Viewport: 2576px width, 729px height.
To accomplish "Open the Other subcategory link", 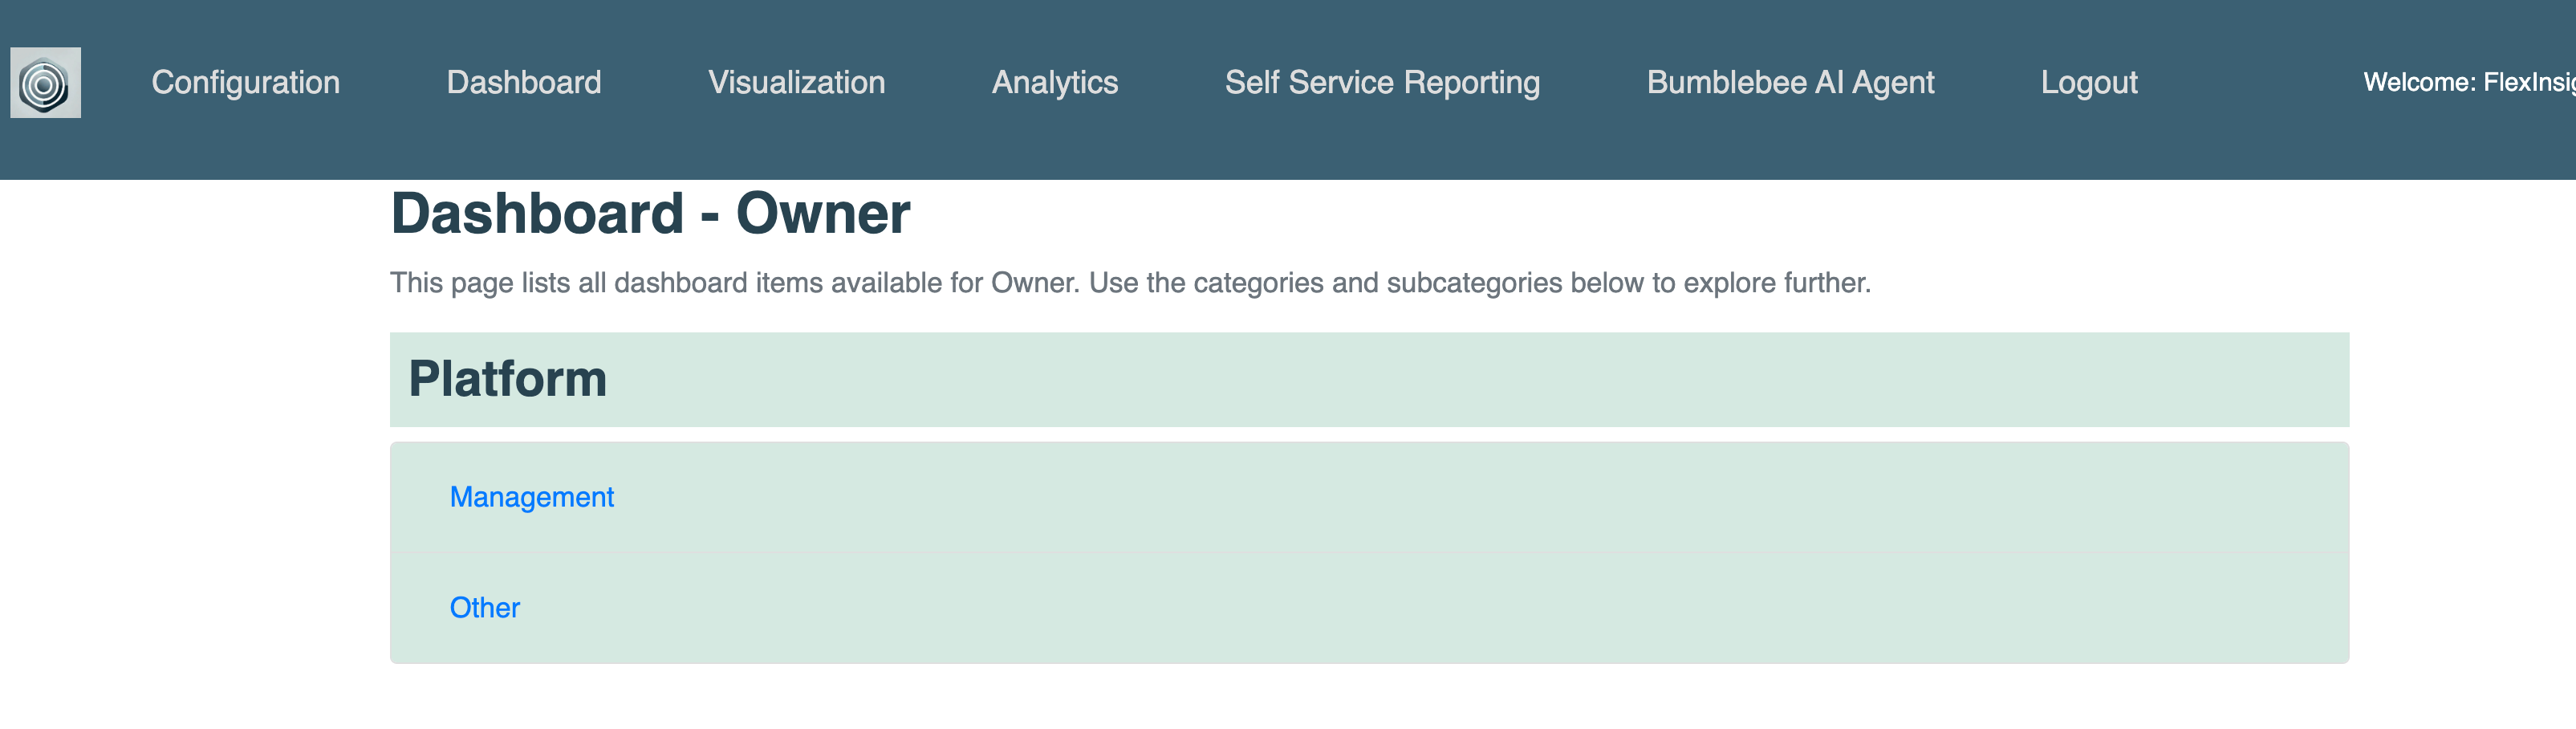I will pos(484,608).
